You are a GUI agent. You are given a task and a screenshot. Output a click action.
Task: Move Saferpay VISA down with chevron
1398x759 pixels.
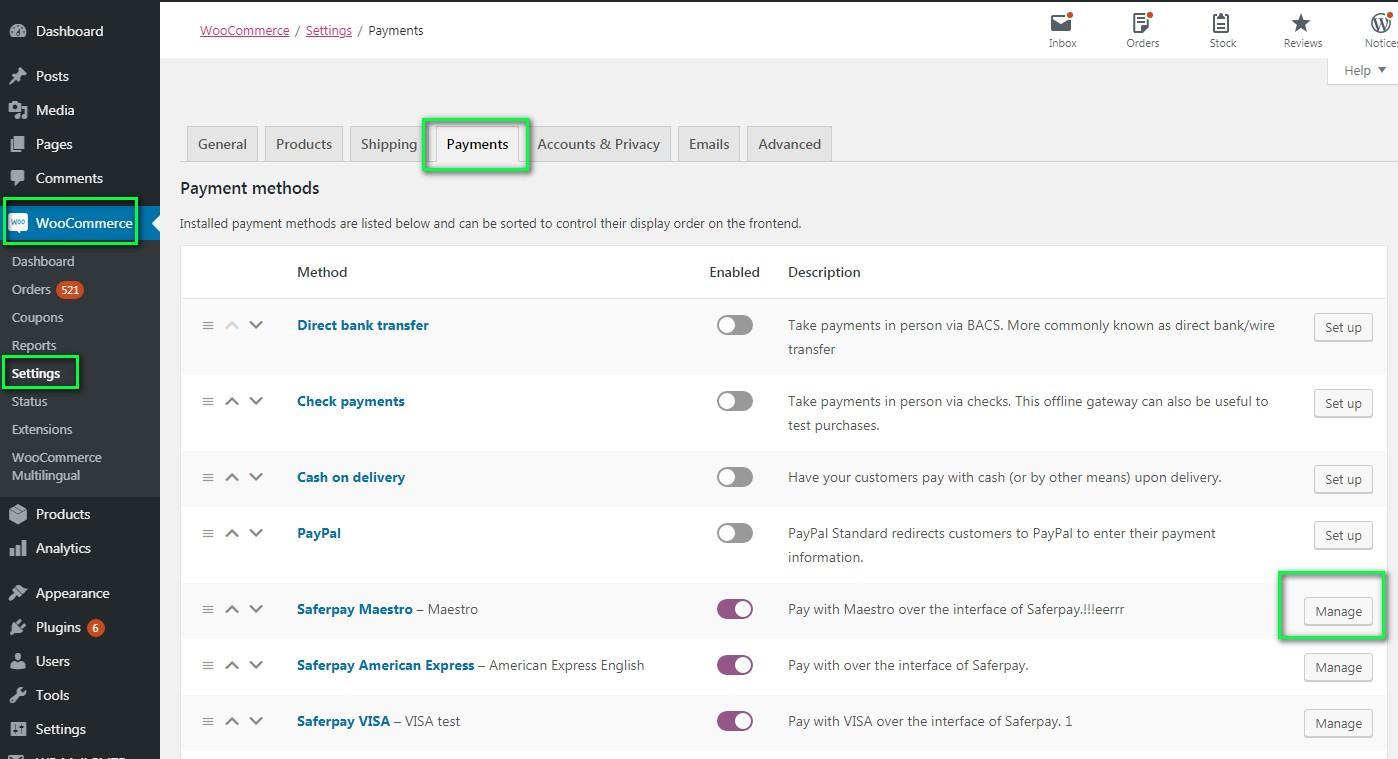256,722
